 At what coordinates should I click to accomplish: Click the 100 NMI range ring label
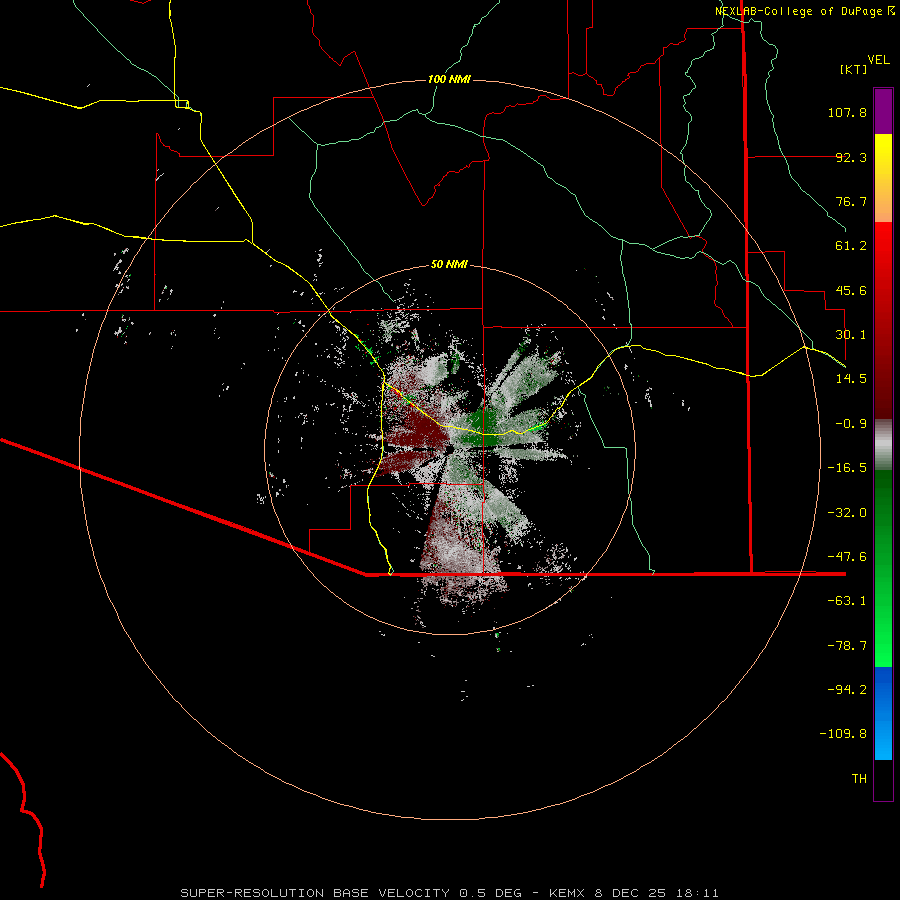pyautogui.click(x=449, y=79)
